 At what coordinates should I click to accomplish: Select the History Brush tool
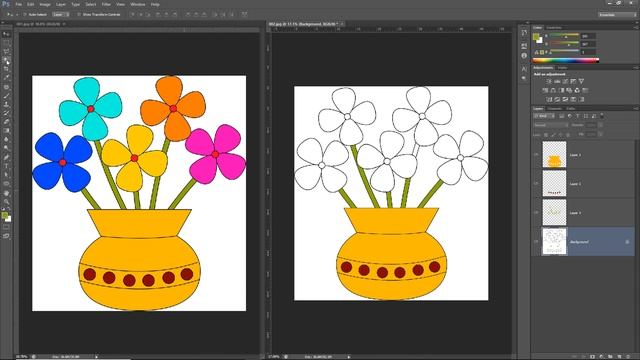(6, 113)
